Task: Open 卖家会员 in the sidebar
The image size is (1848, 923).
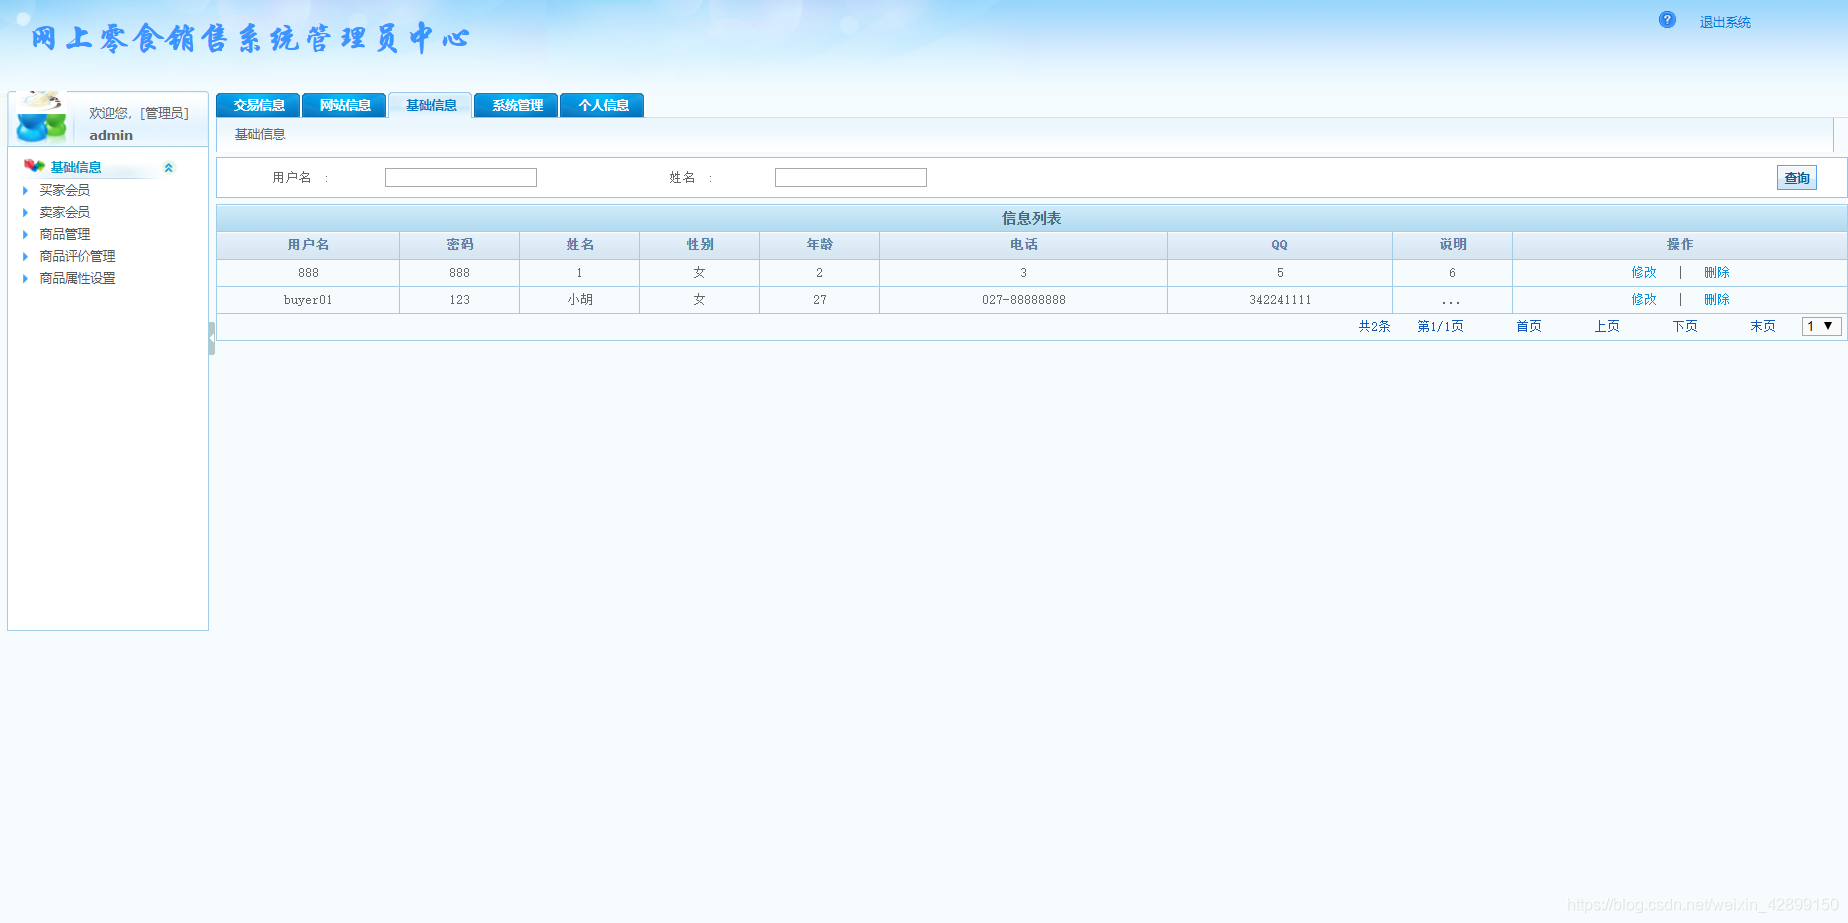Action: [65, 212]
